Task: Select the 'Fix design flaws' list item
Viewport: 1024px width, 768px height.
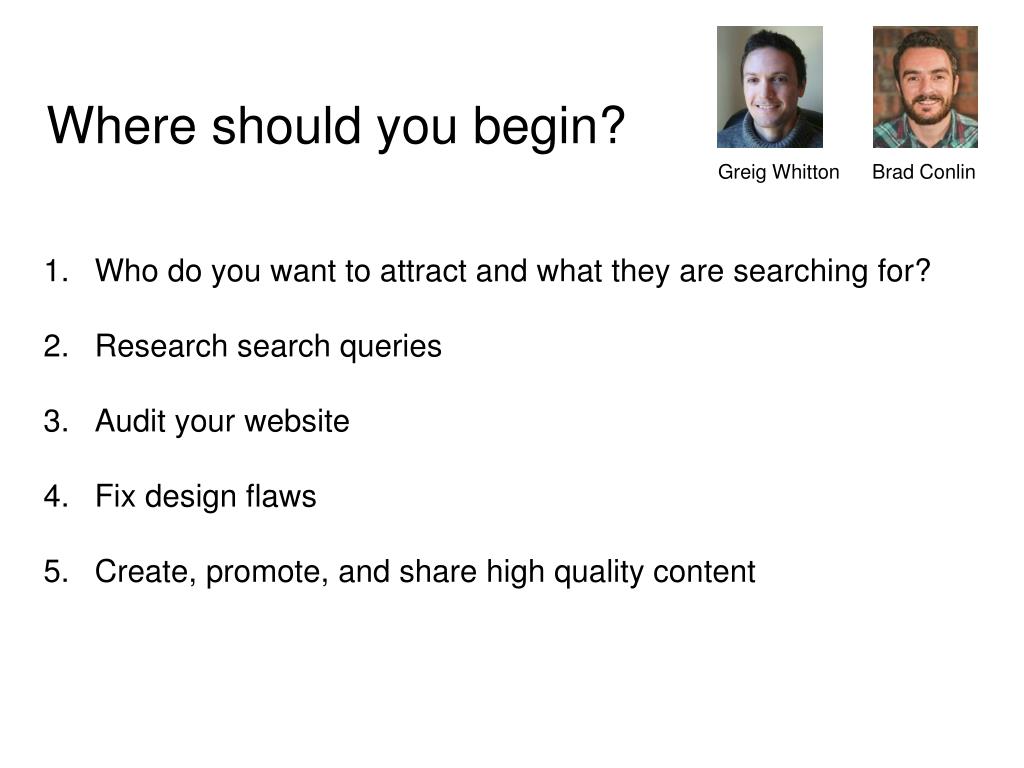Action: [x=206, y=496]
